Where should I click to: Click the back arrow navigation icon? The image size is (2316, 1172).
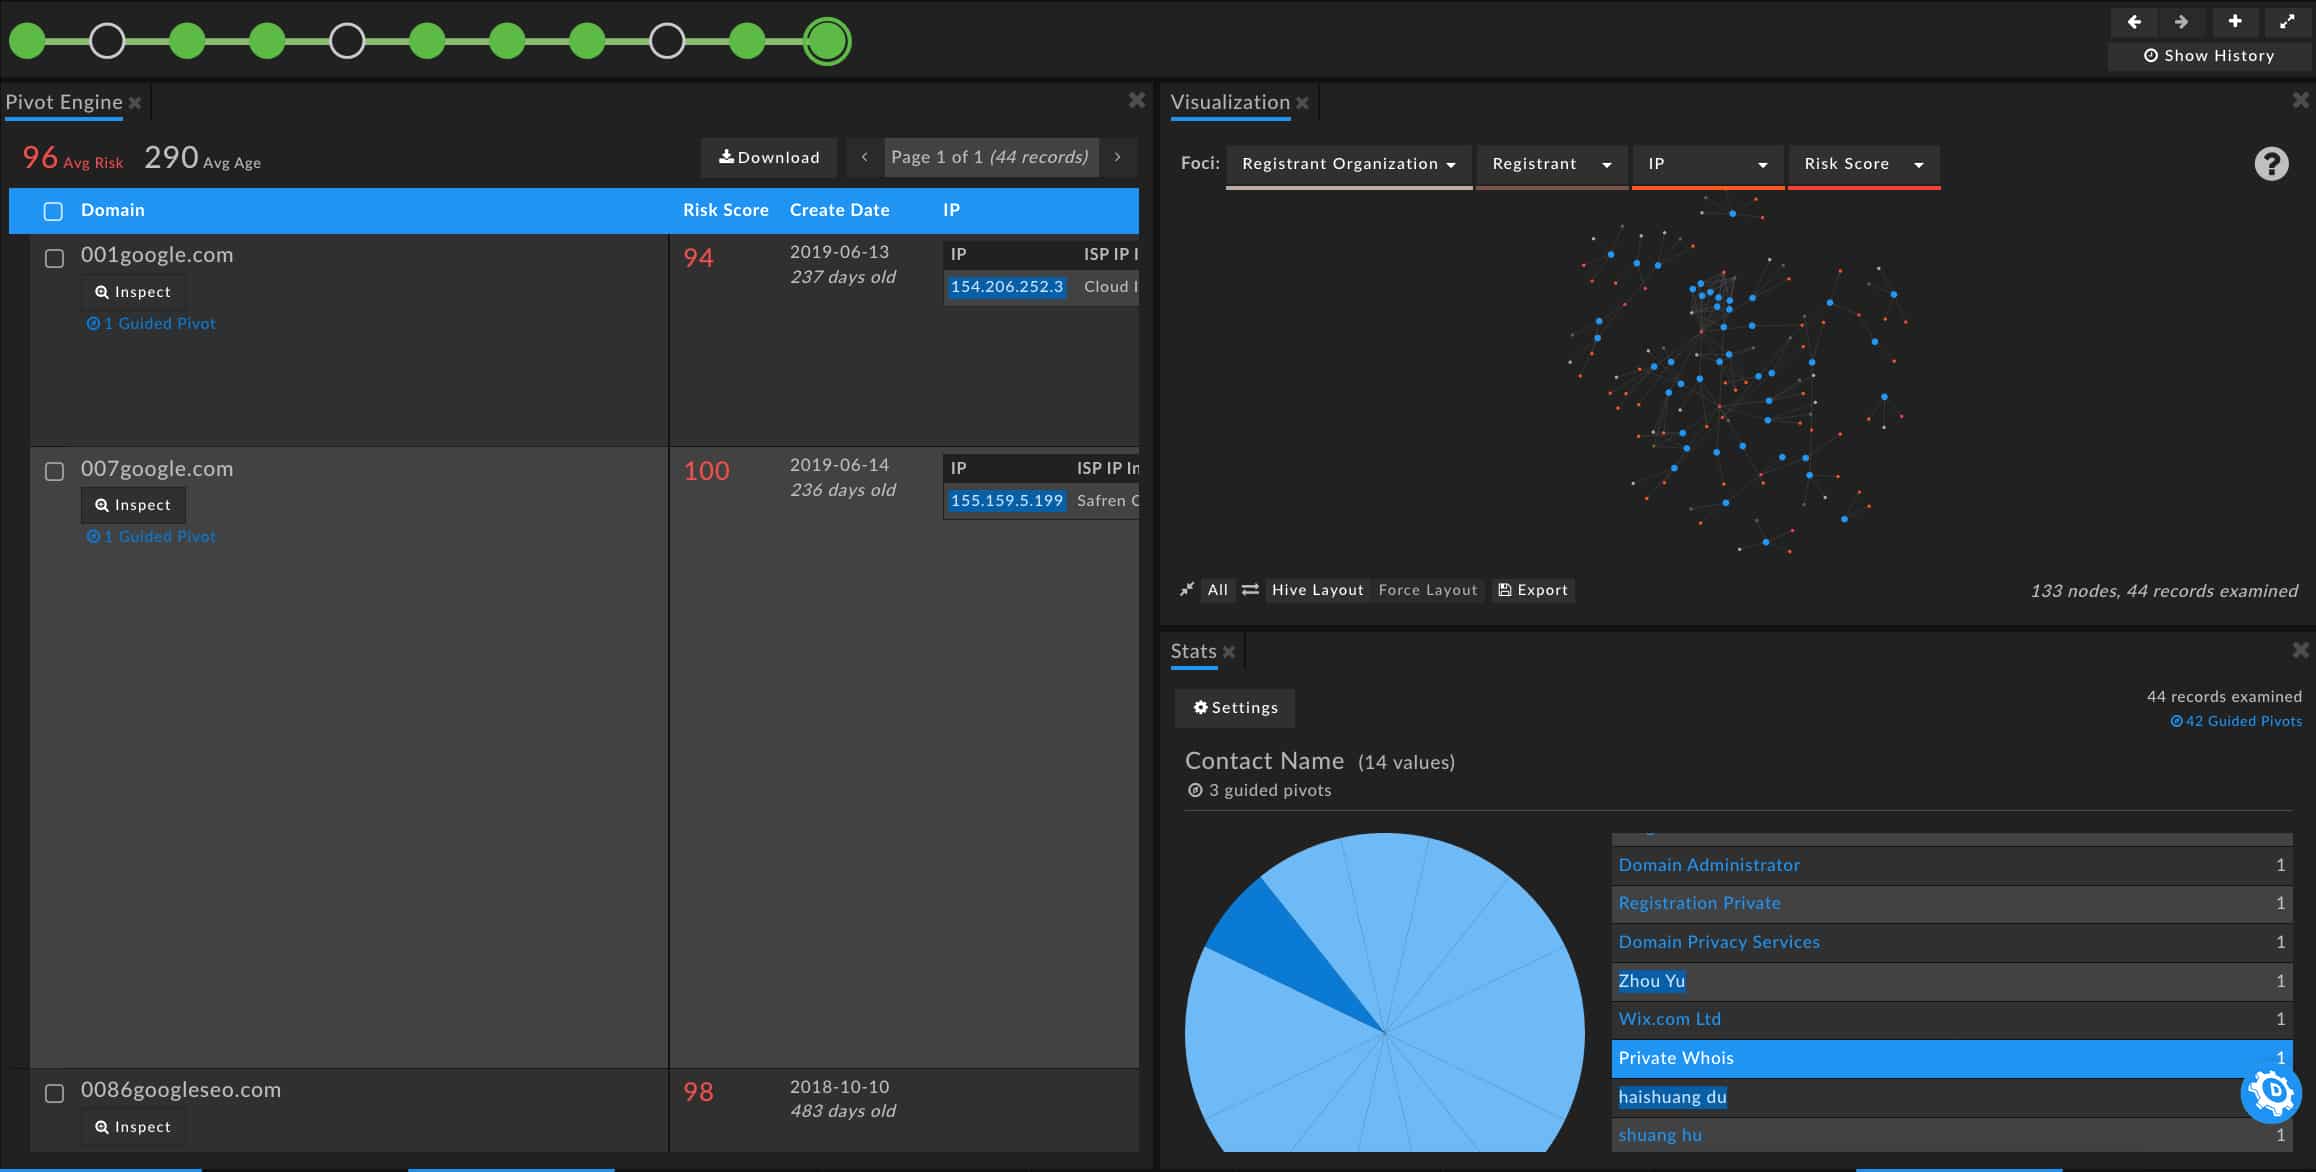[x=2133, y=21]
